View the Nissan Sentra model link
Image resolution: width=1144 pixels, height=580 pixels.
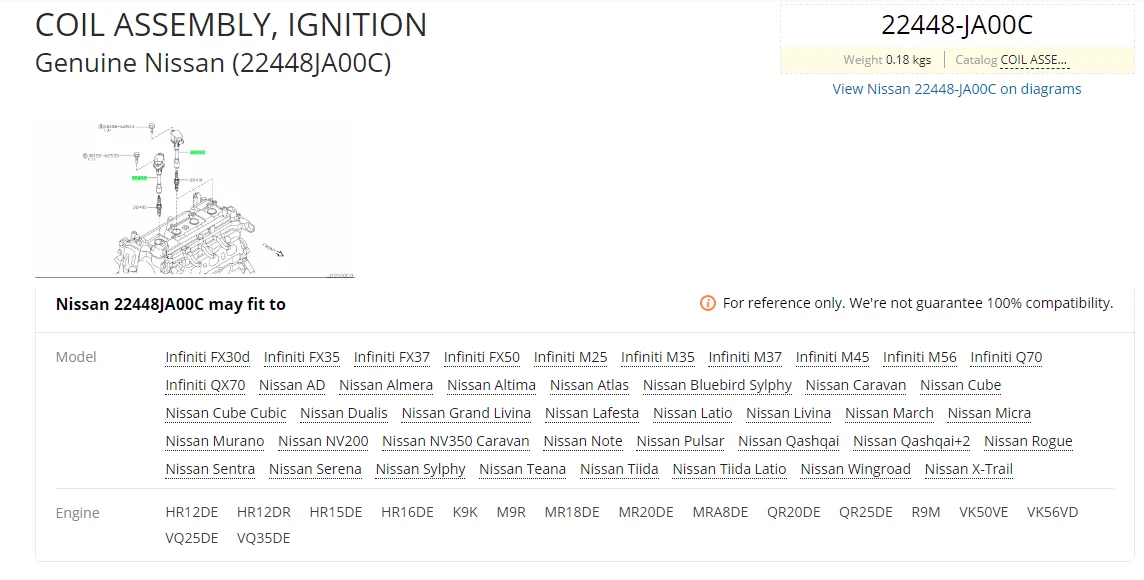click(x=210, y=470)
